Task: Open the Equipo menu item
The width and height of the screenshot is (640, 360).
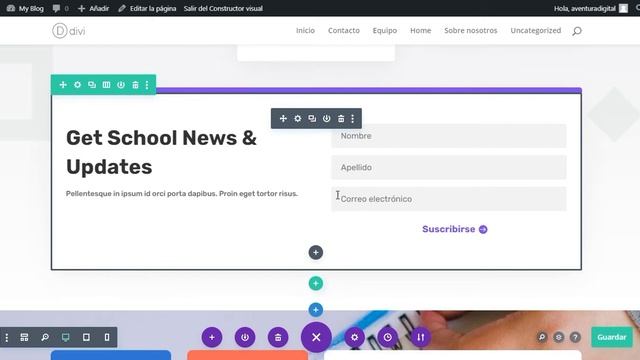Action: pos(384,30)
